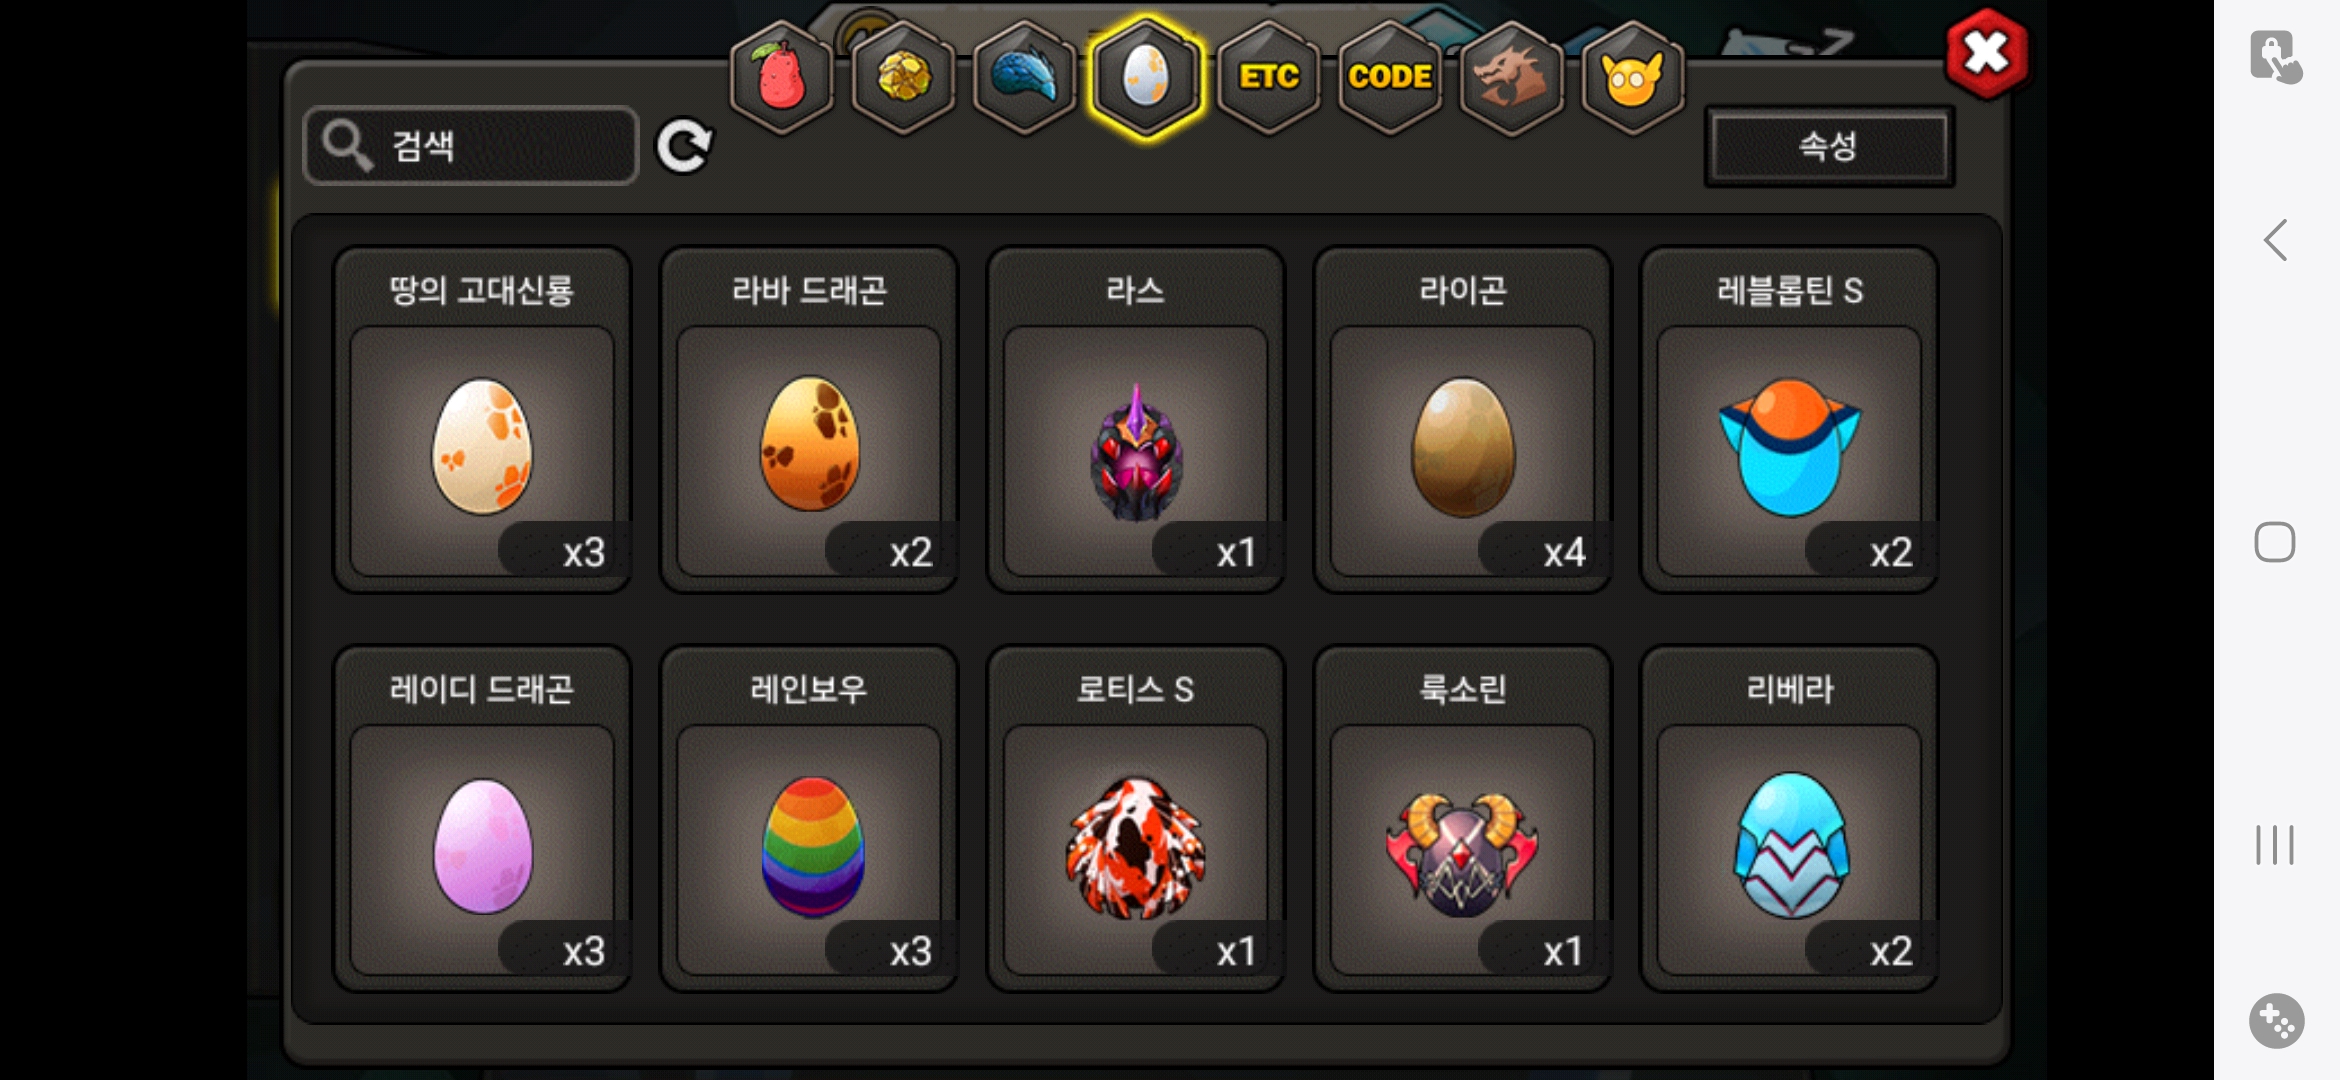Image resolution: width=2340 pixels, height=1080 pixels.
Task: Open the yellow horned mask tab
Action: coord(1633,77)
